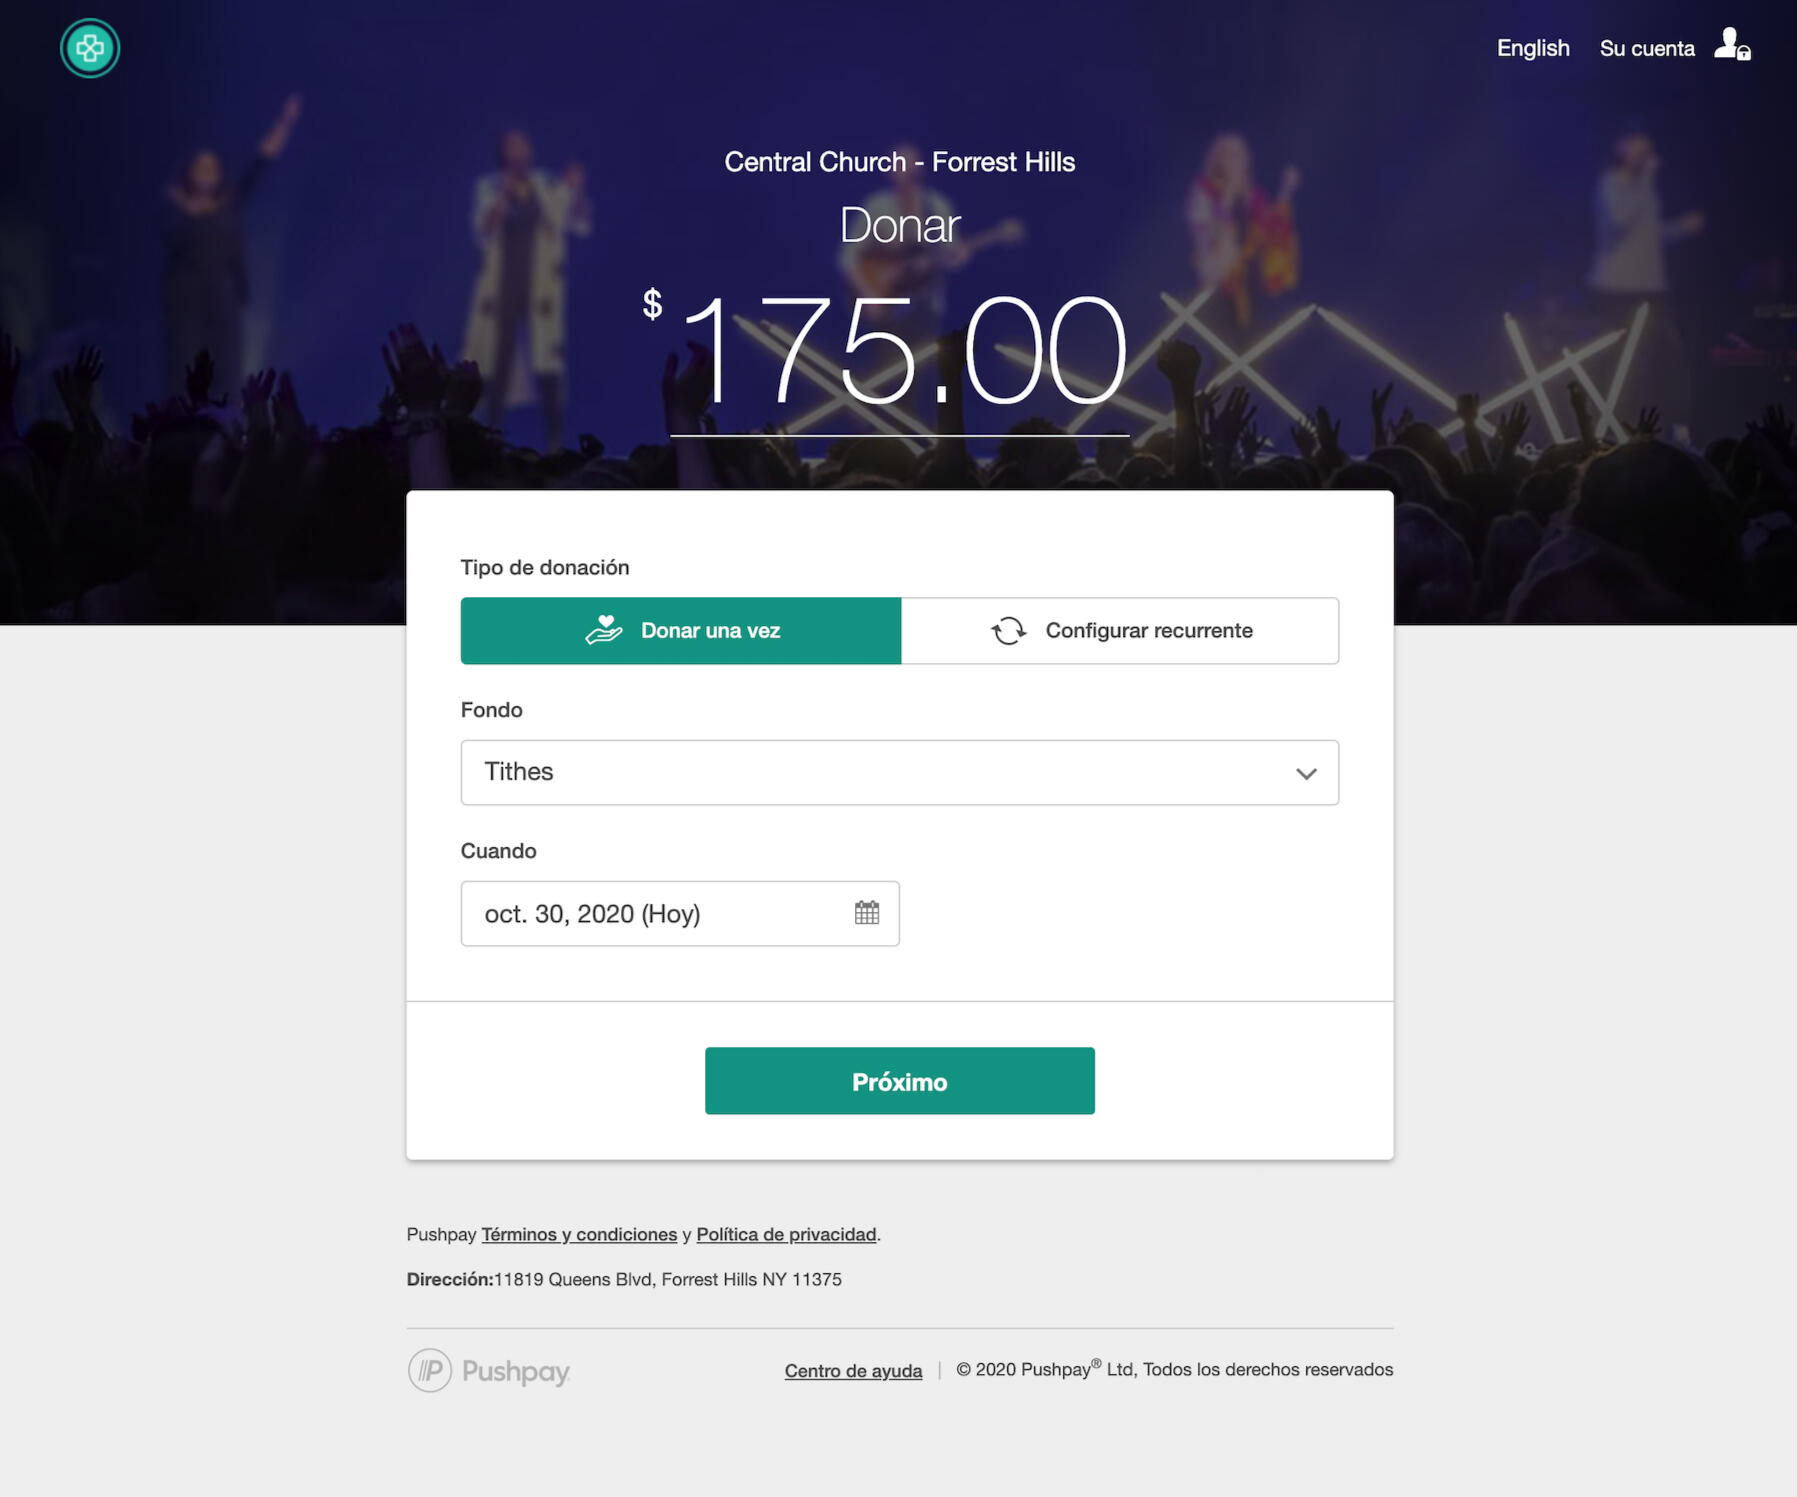Click the Central Church - Forrest Hills heading
This screenshot has height=1497, width=1797.
[899, 162]
